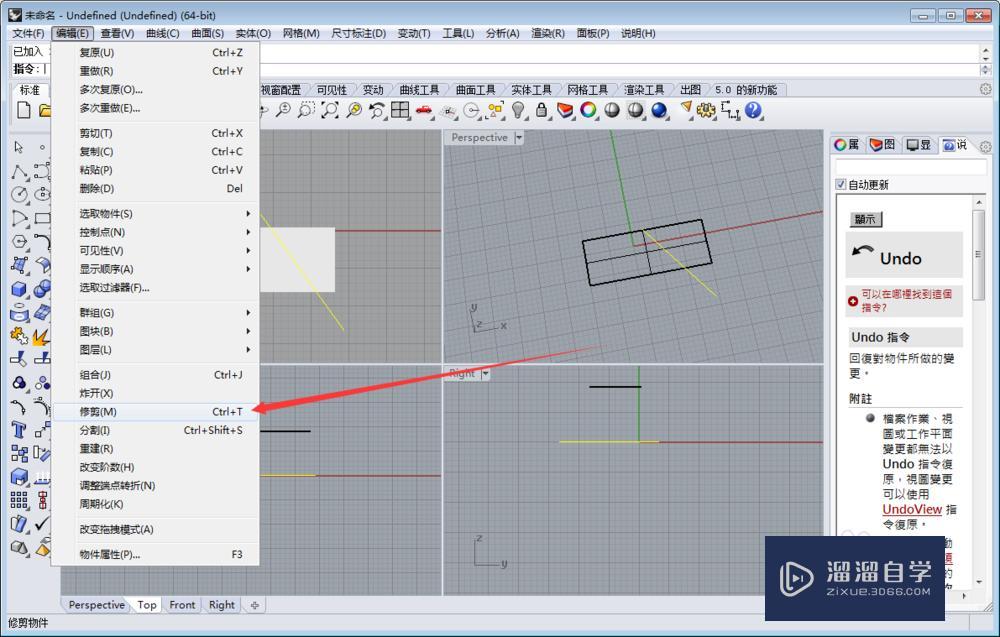Screen dimensions: 1000x637
Task: Select the Circle tool in sidebar
Action: (18, 194)
